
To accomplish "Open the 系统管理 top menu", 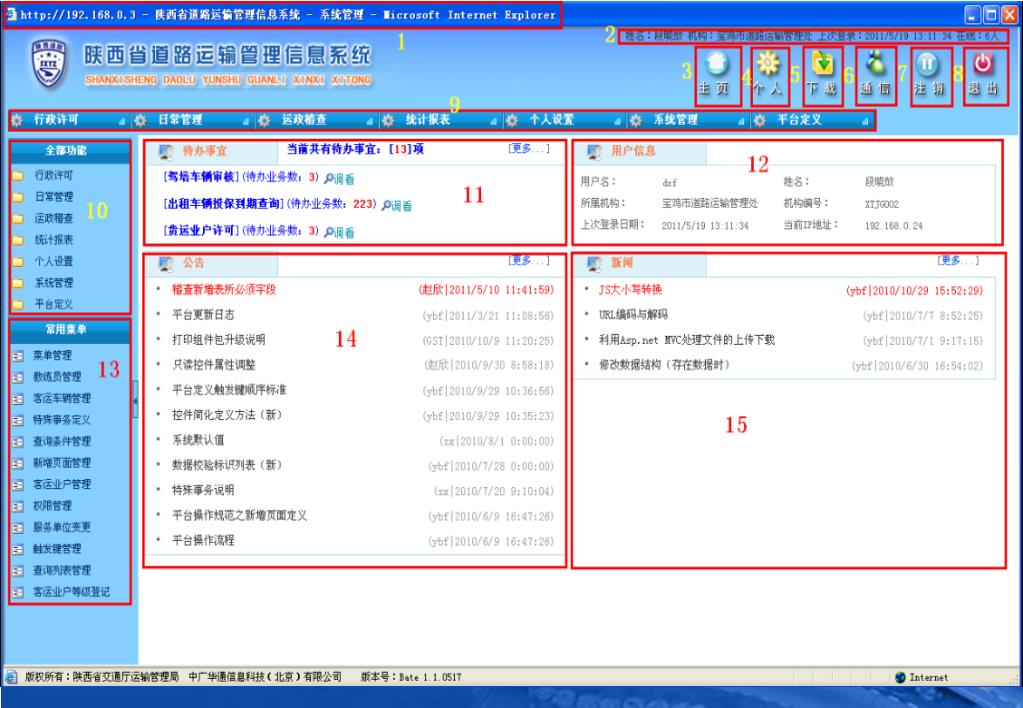I will tap(676, 120).
